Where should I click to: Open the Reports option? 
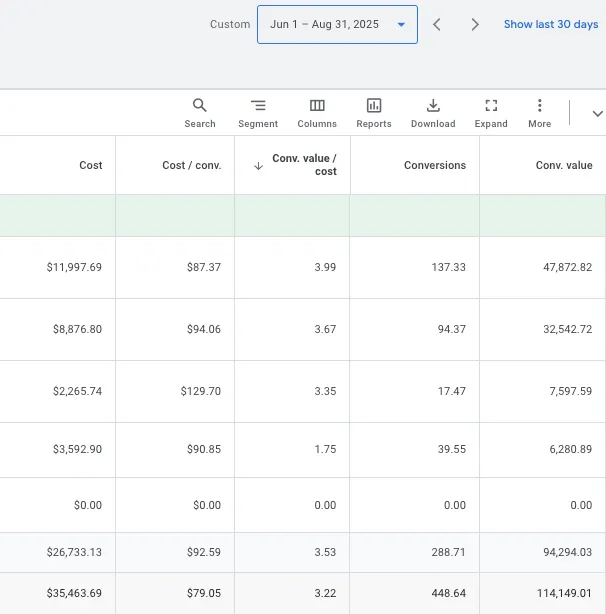pyautogui.click(x=374, y=112)
